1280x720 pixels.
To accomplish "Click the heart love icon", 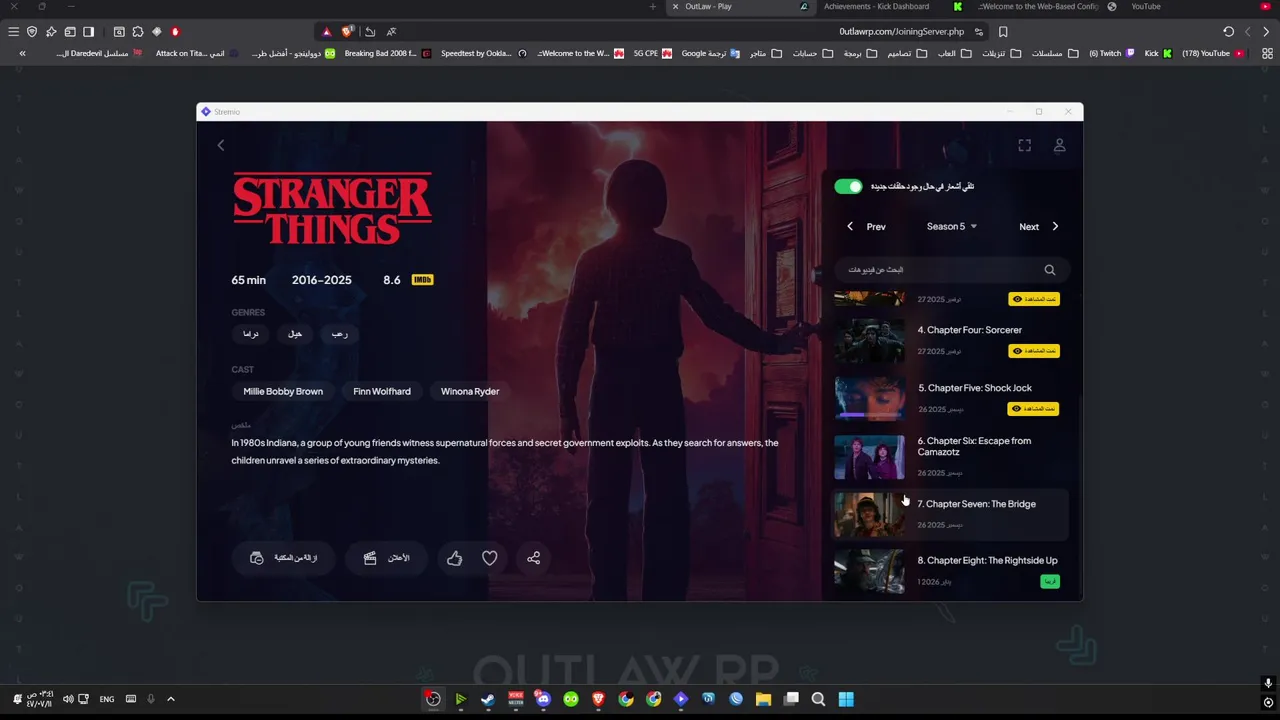I will pyautogui.click(x=490, y=558).
